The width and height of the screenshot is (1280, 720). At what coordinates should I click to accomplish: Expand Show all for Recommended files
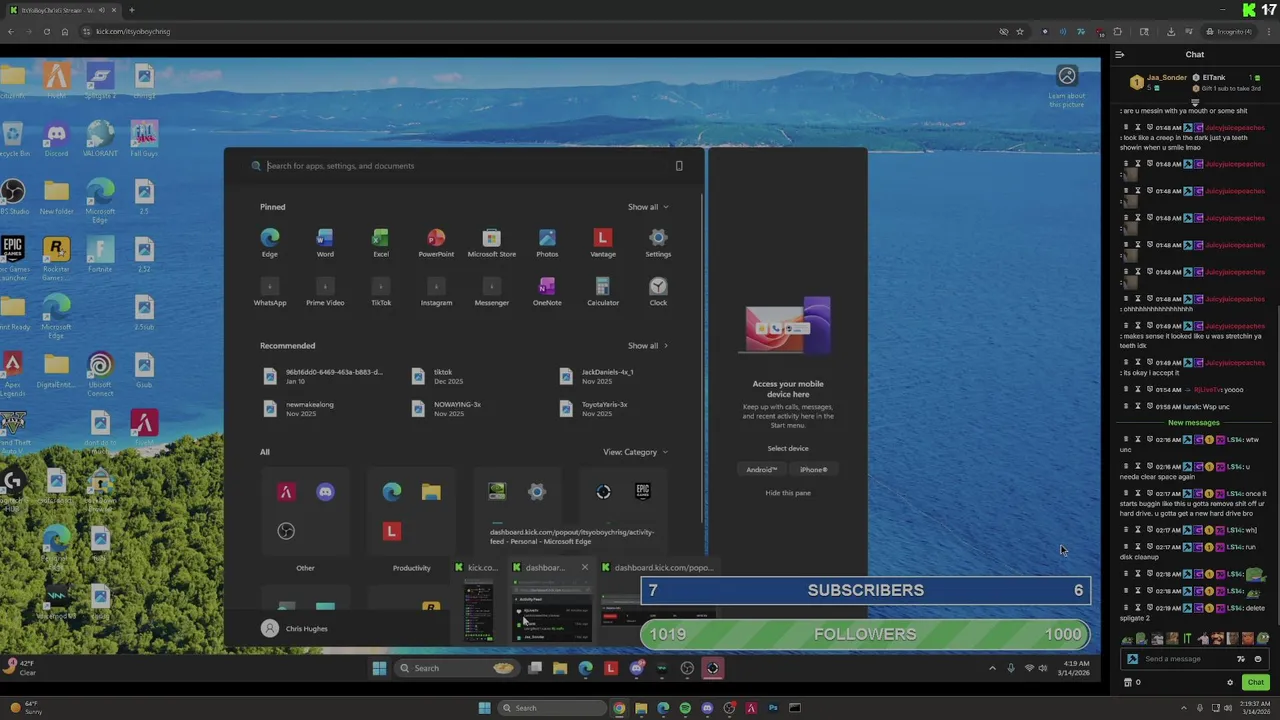(648, 346)
